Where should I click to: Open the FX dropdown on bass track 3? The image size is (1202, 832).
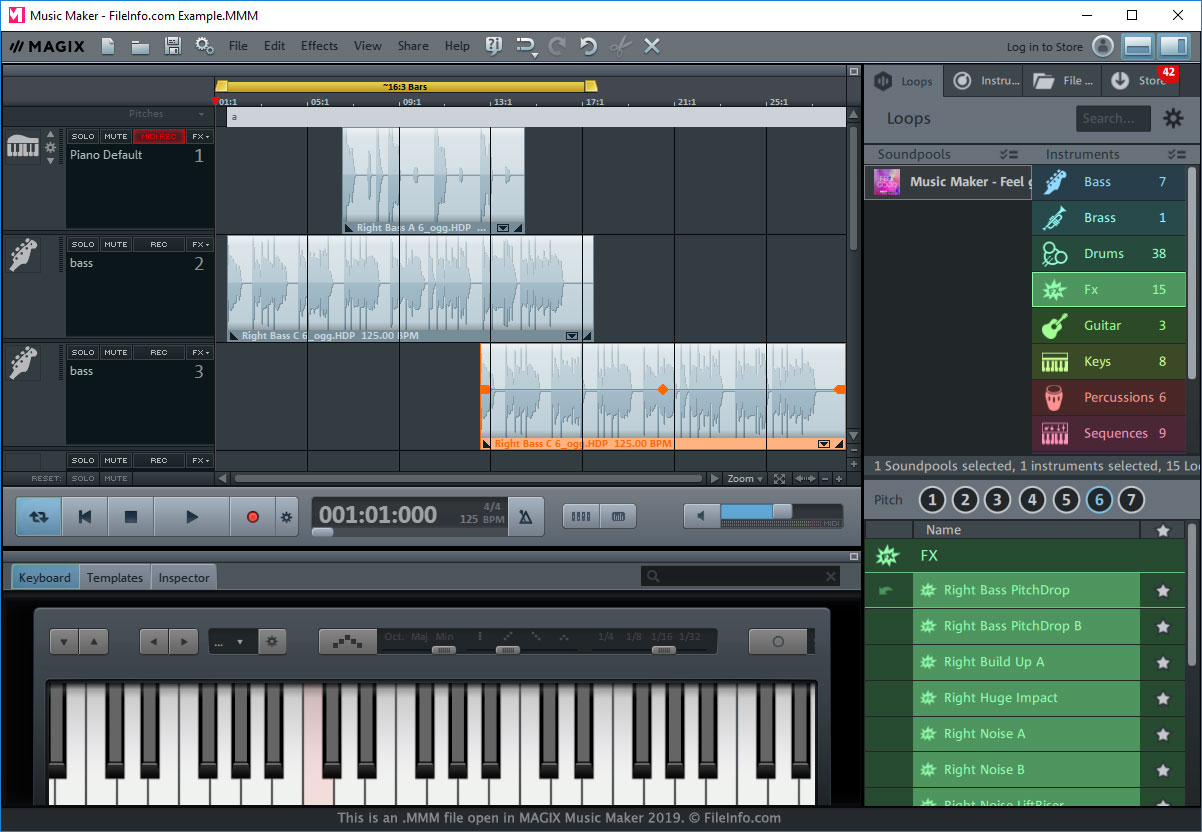(x=200, y=352)
